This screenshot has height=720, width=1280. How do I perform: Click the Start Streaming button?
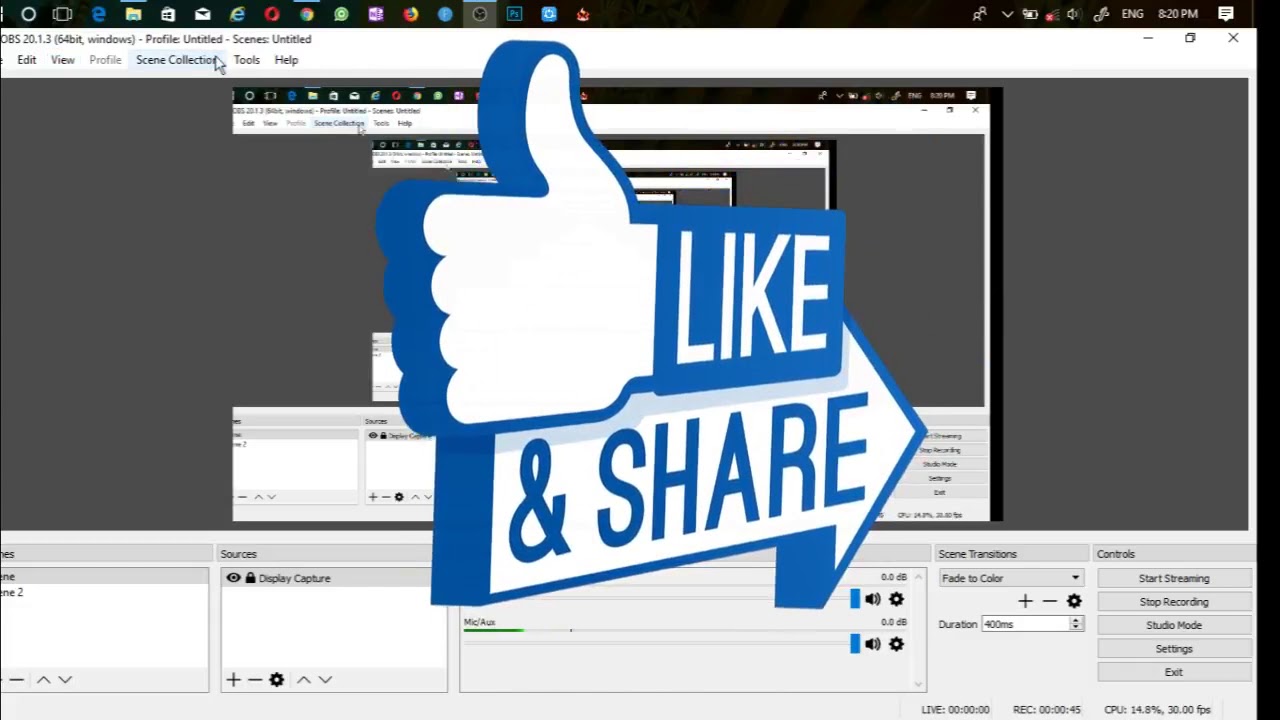1174,578
